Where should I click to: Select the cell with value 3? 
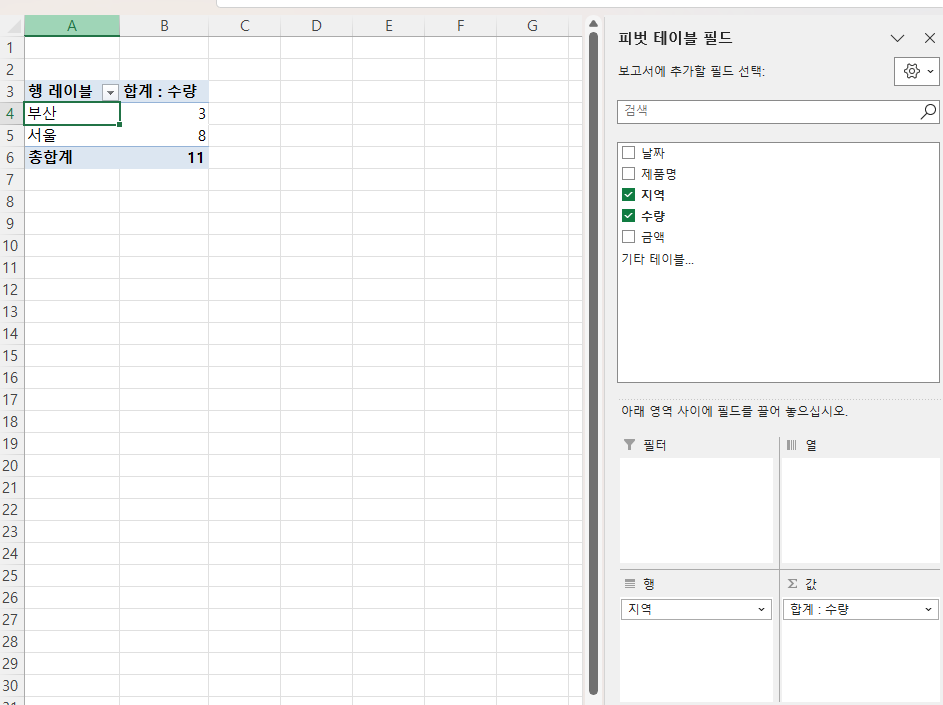(164, 114)
